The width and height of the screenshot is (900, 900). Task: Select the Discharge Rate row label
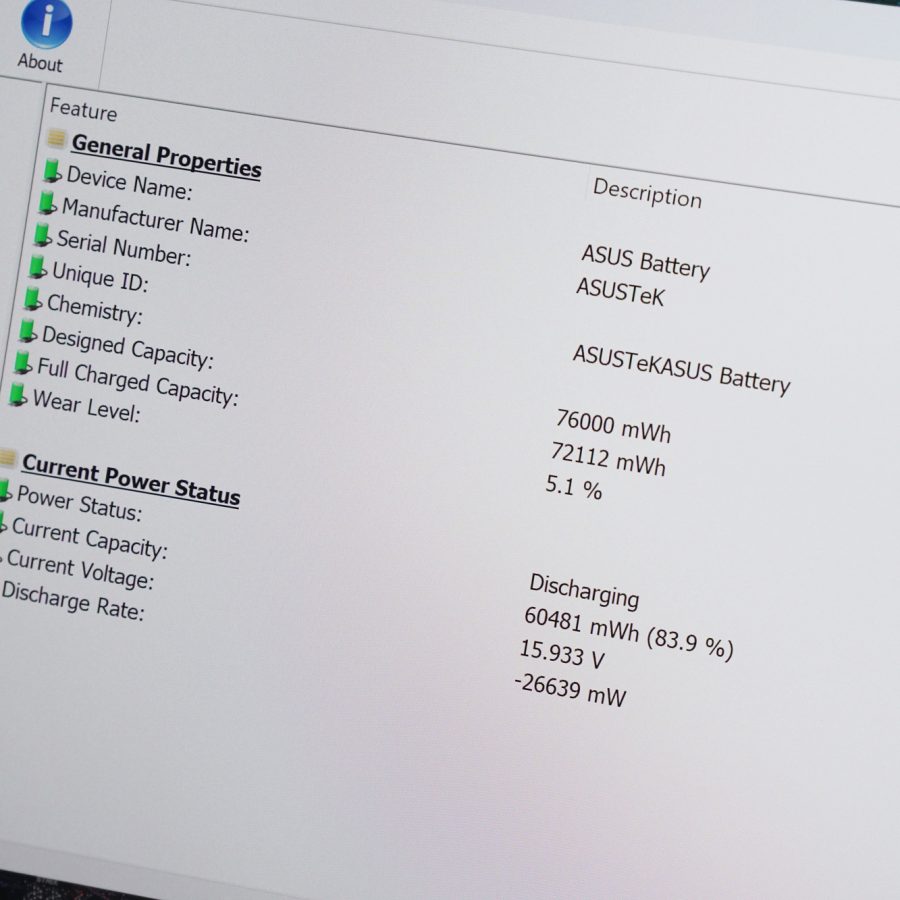(x=73, y=602)
